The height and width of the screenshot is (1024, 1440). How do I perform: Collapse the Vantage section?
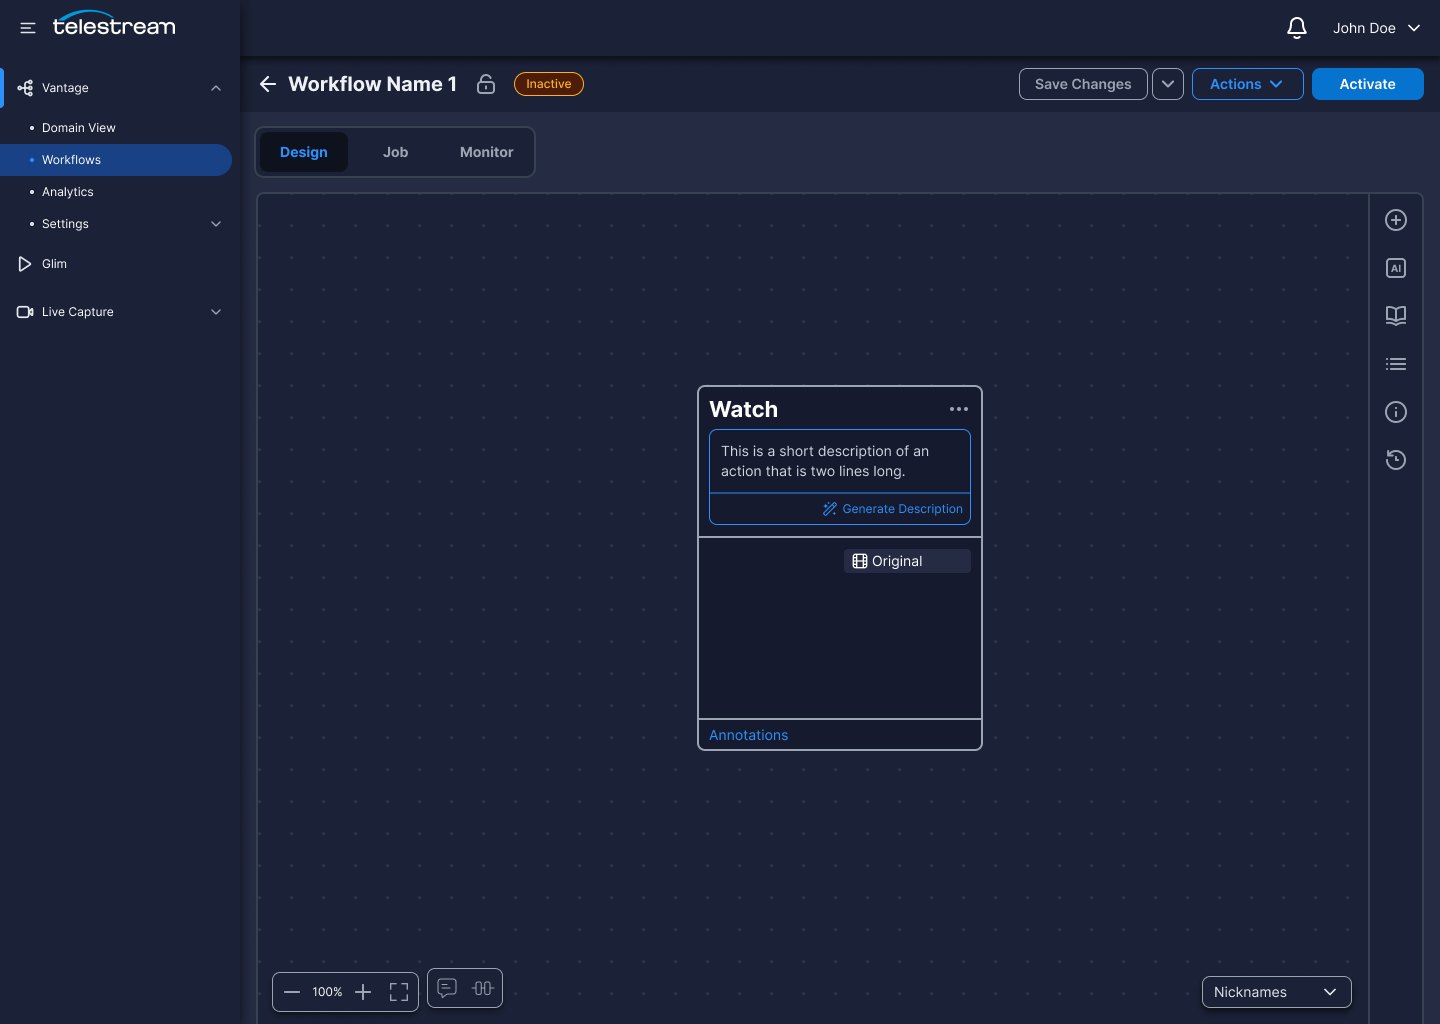pyautogui.click(x=216, y=88)
